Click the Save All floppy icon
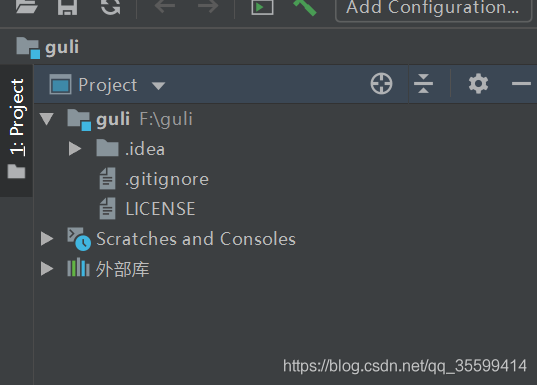 (x=67, y=7)
